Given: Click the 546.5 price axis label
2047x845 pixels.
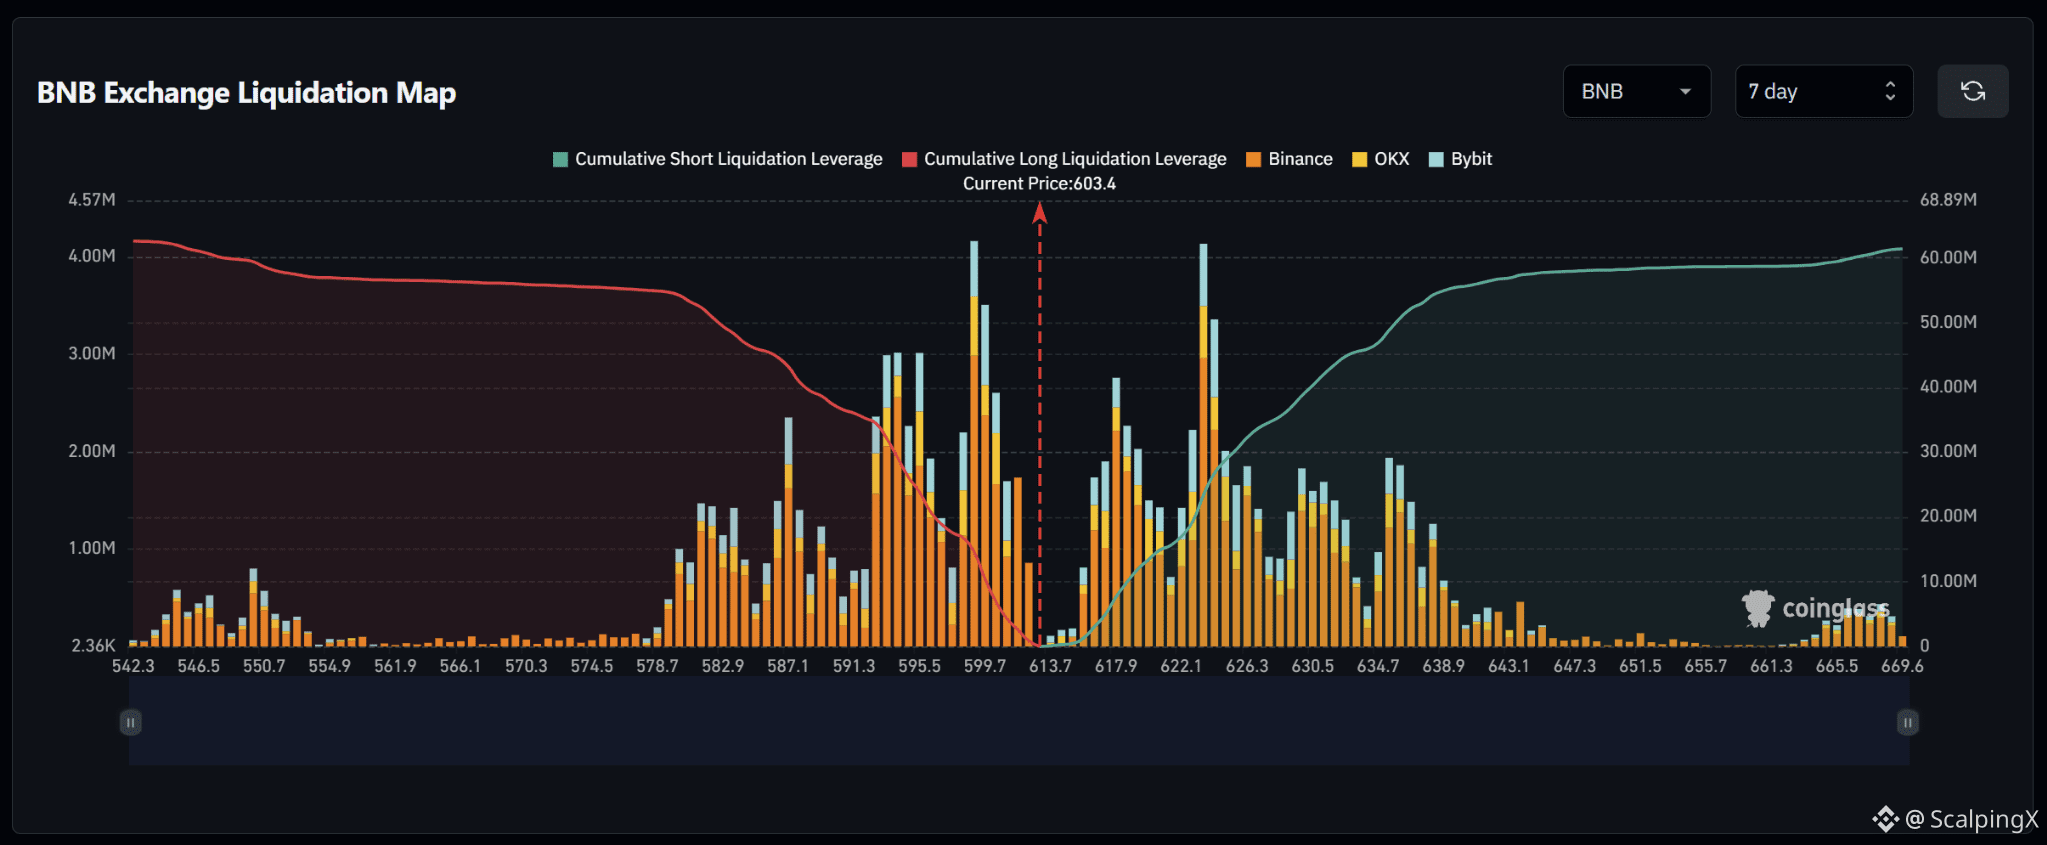Looking at the screenshot, I should click(198, 666).
